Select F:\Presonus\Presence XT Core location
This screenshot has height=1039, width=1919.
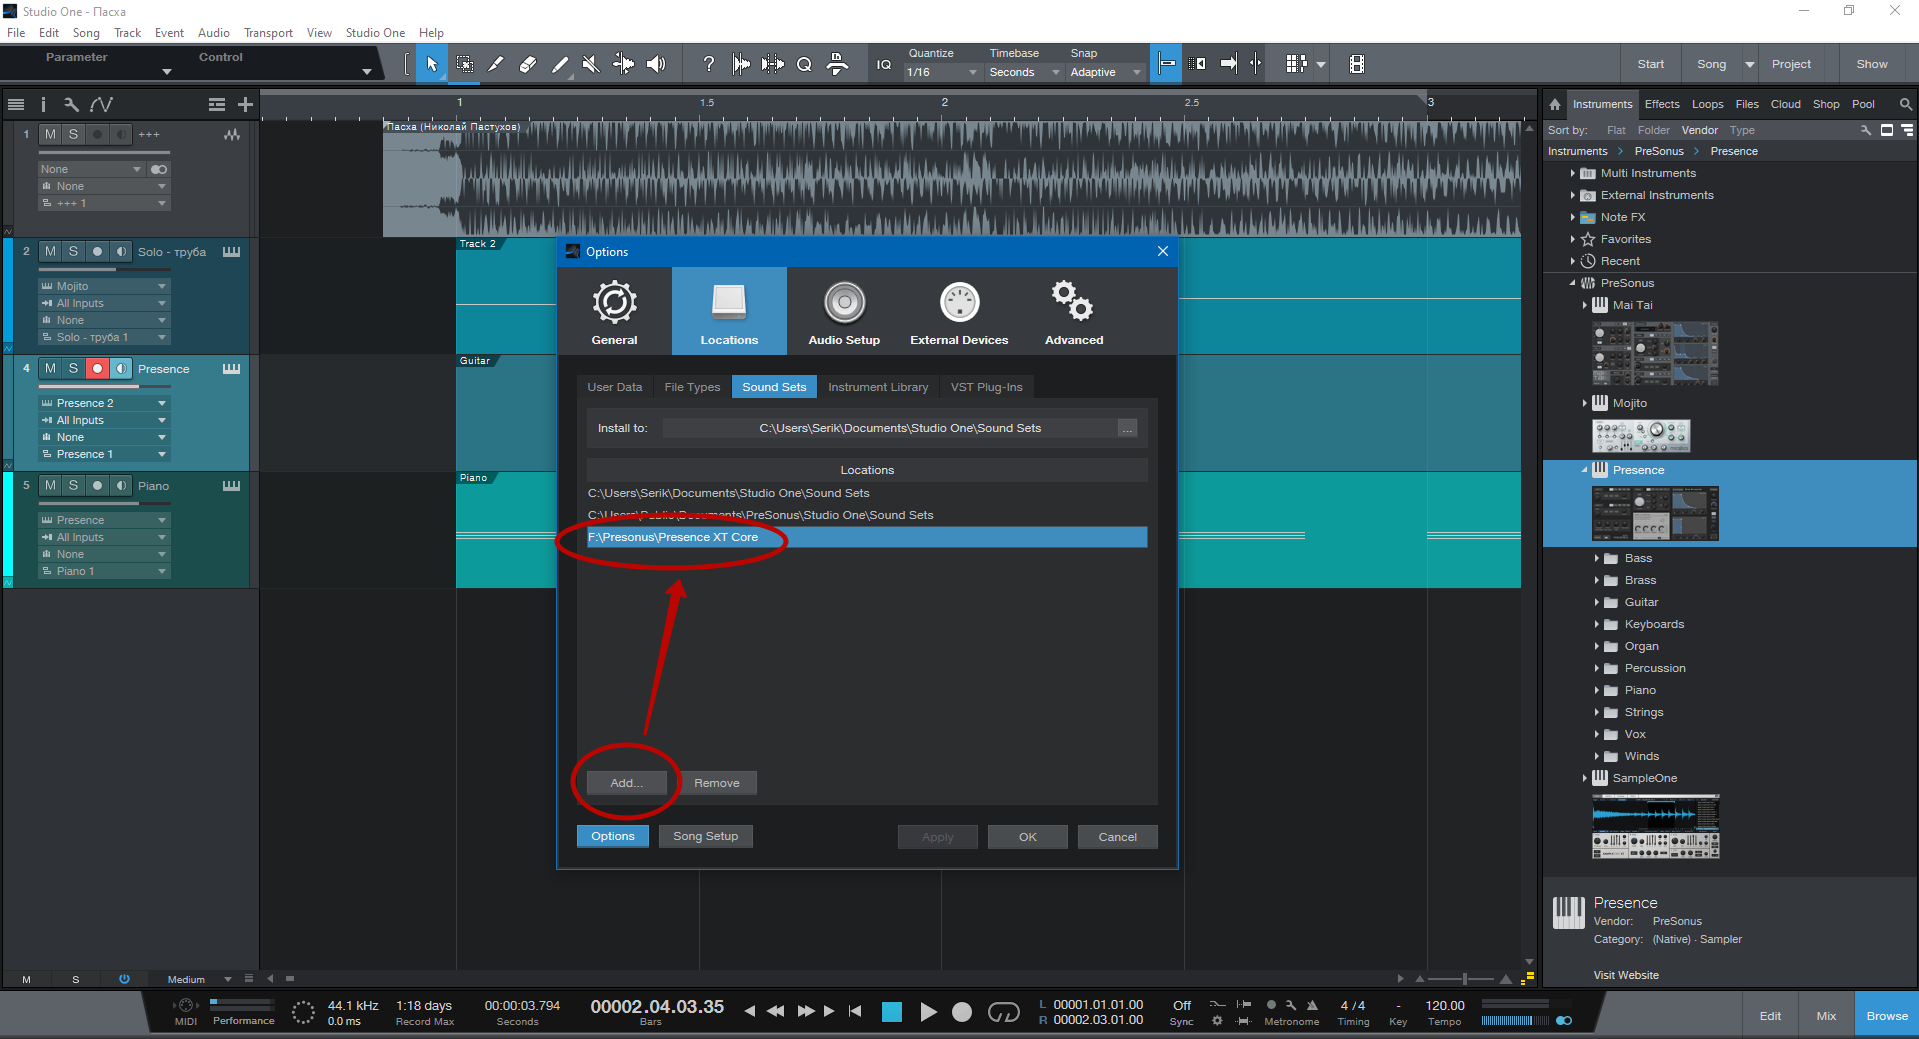coord(867,537)
